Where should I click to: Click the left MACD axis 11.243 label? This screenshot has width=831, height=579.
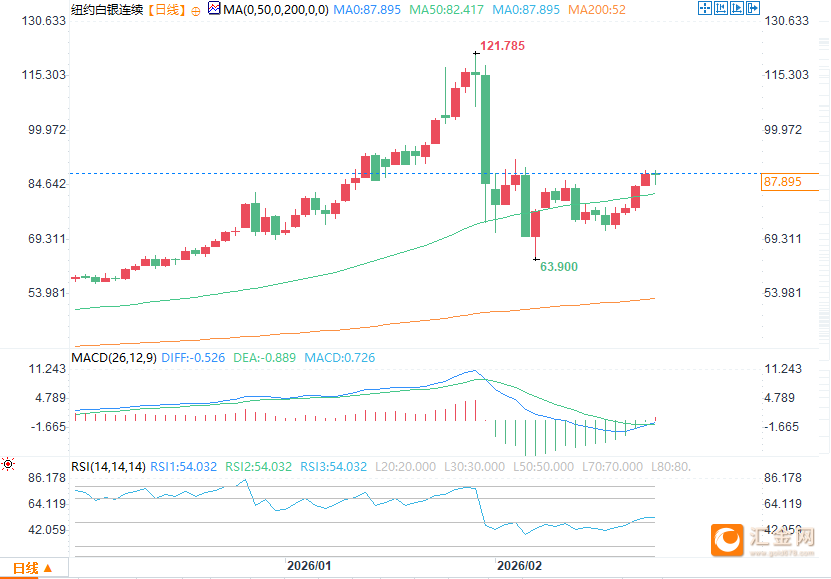click(47, 369)
